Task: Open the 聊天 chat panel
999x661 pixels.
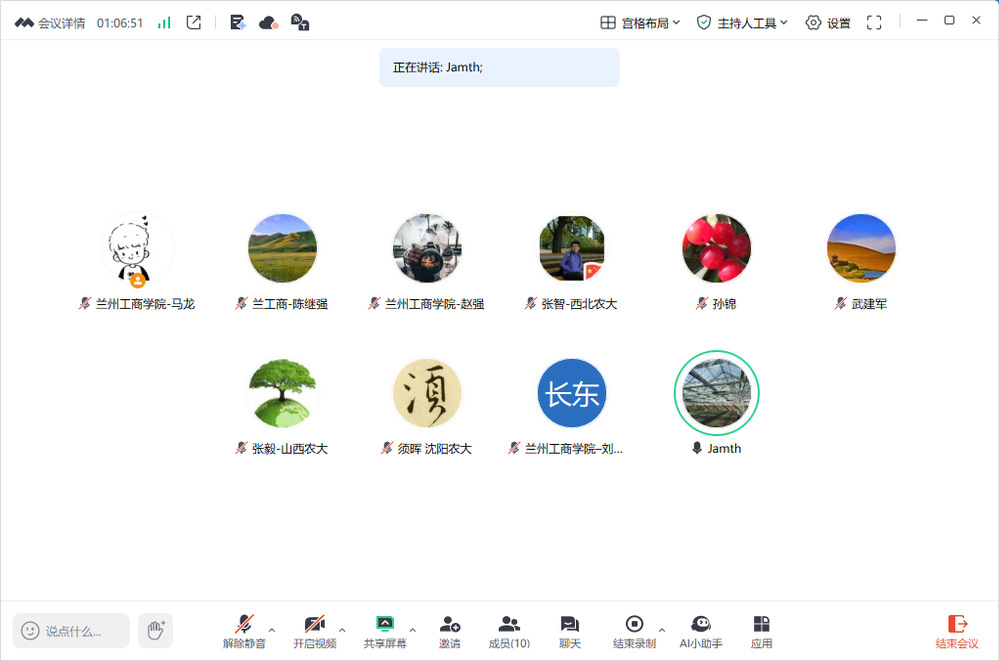Action: tap(570, 631)
